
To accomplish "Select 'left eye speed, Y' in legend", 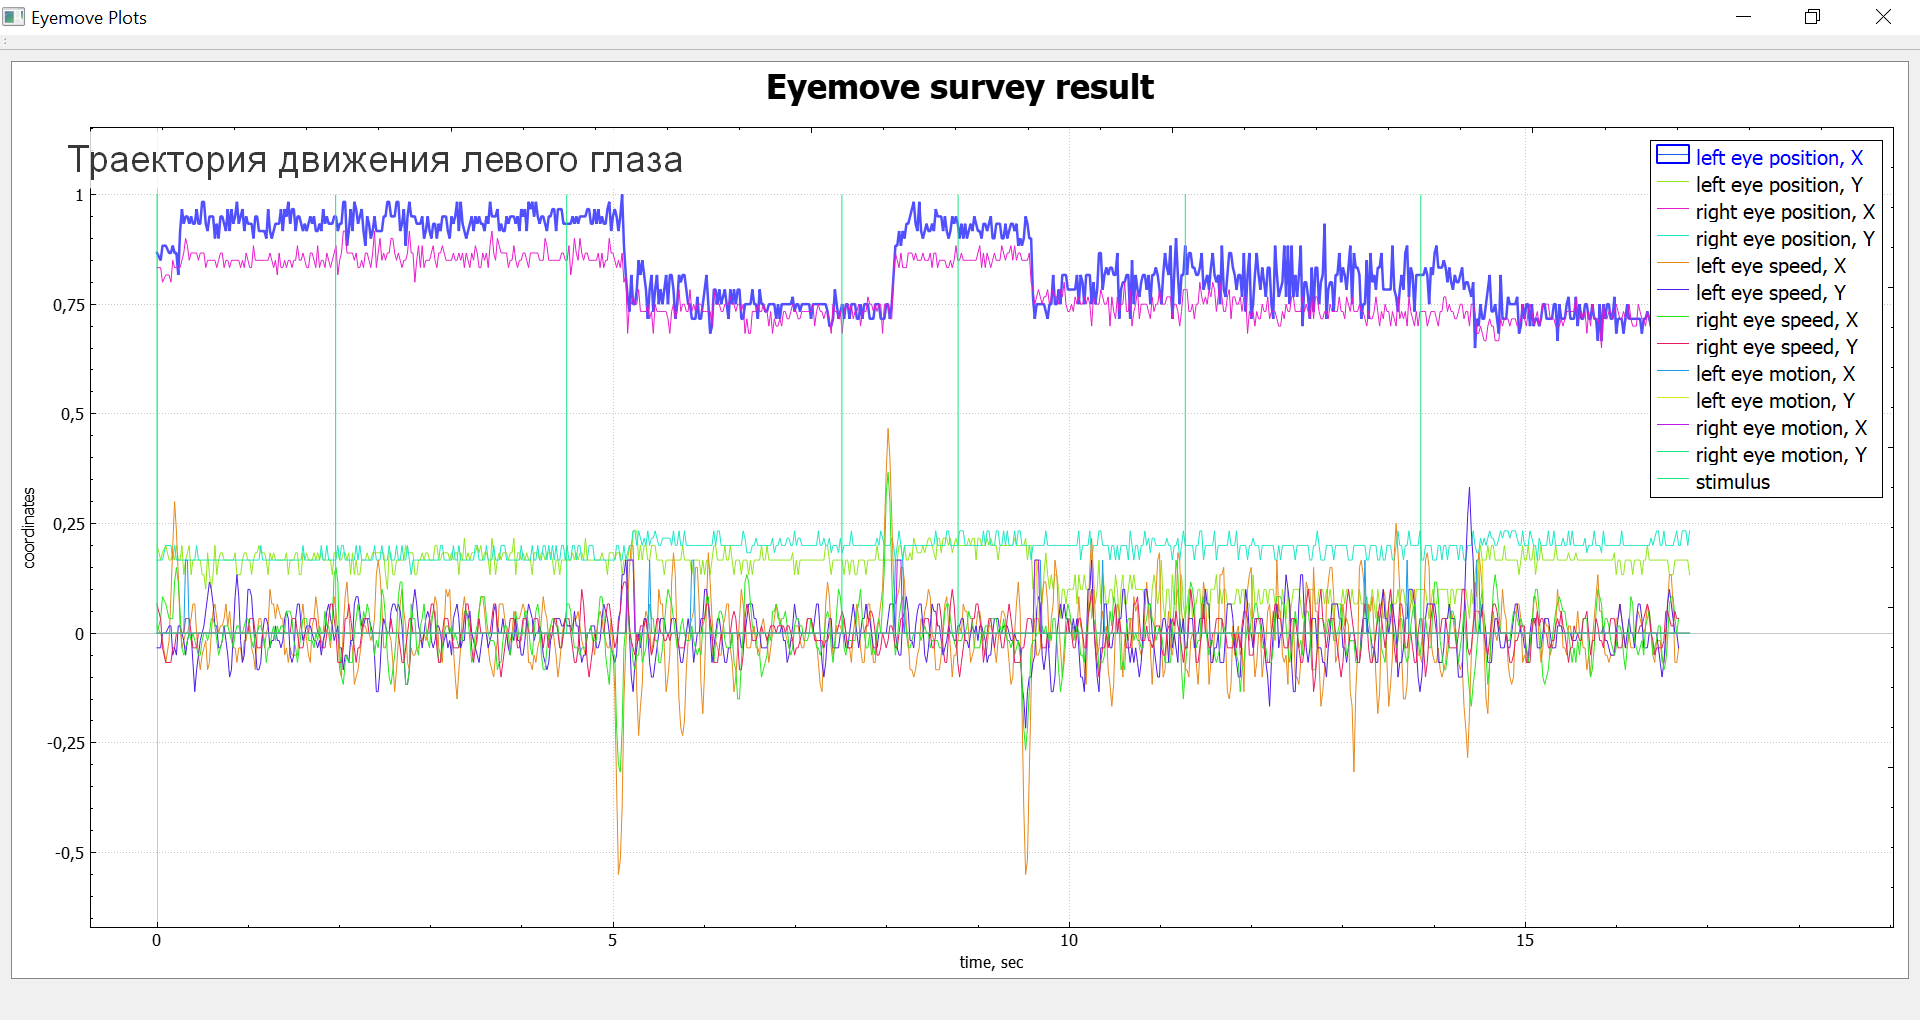I will pyautogui.click(x=1770, y=293).
